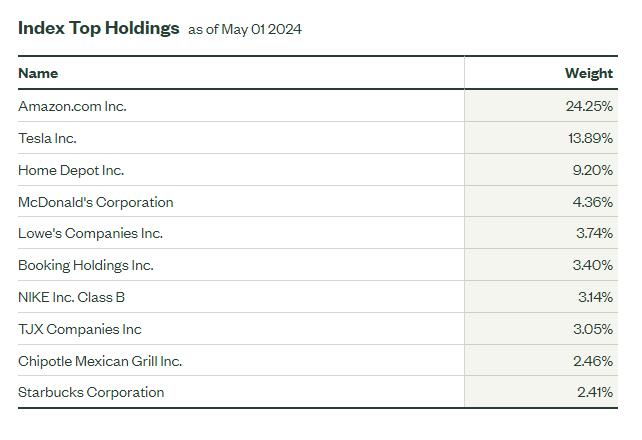The width and height of the screenshot is (642, 440).
Task: Click TJX Companies Inc name
Action: [80, 329]
